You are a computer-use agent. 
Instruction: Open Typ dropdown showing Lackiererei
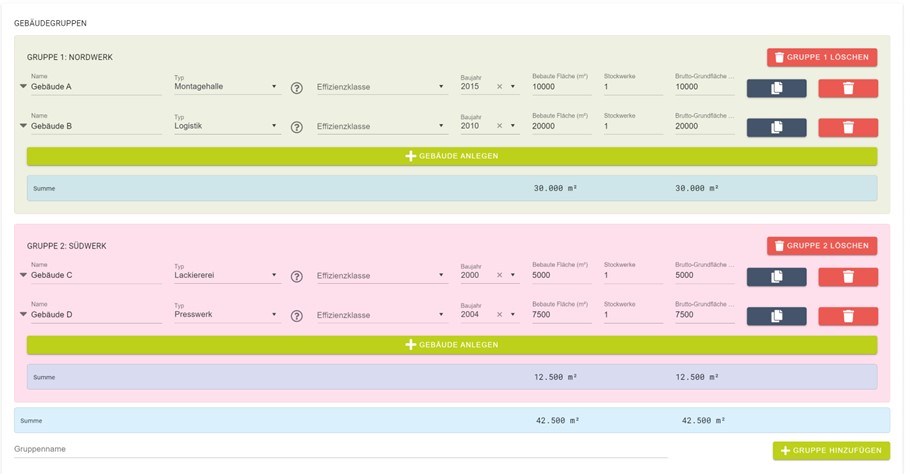225,275
